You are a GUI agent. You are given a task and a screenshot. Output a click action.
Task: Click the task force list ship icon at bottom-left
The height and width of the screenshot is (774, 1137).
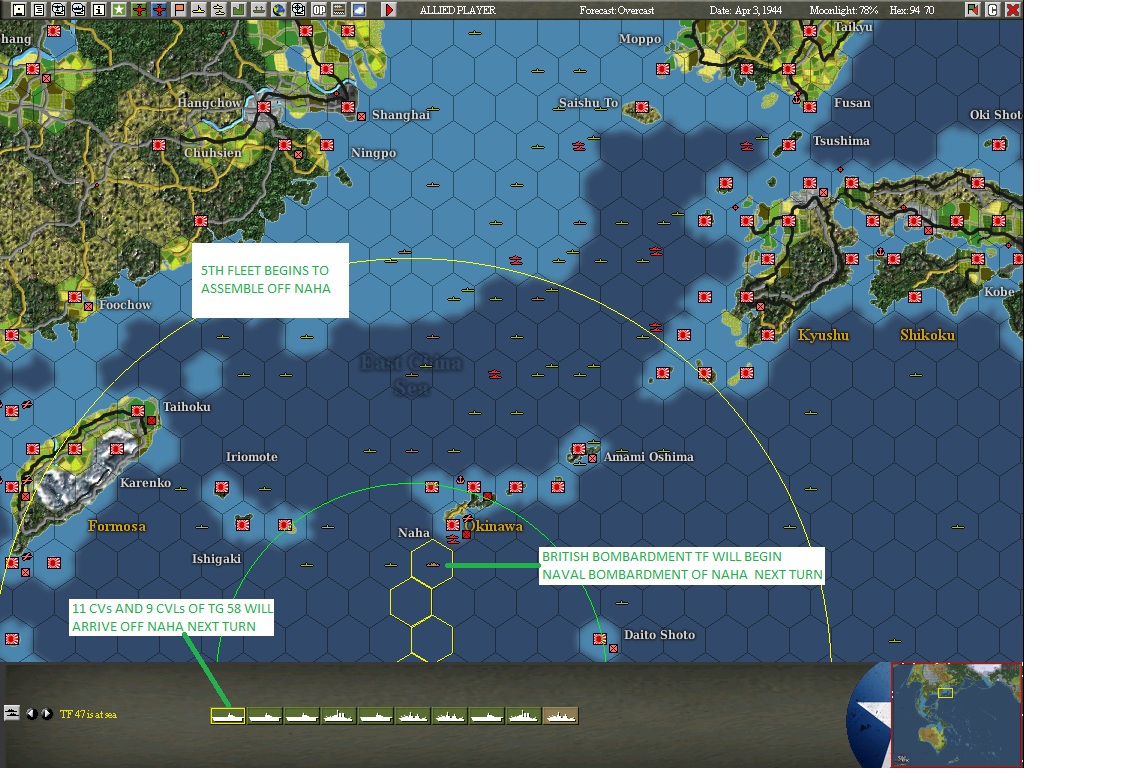click(12, 713)
